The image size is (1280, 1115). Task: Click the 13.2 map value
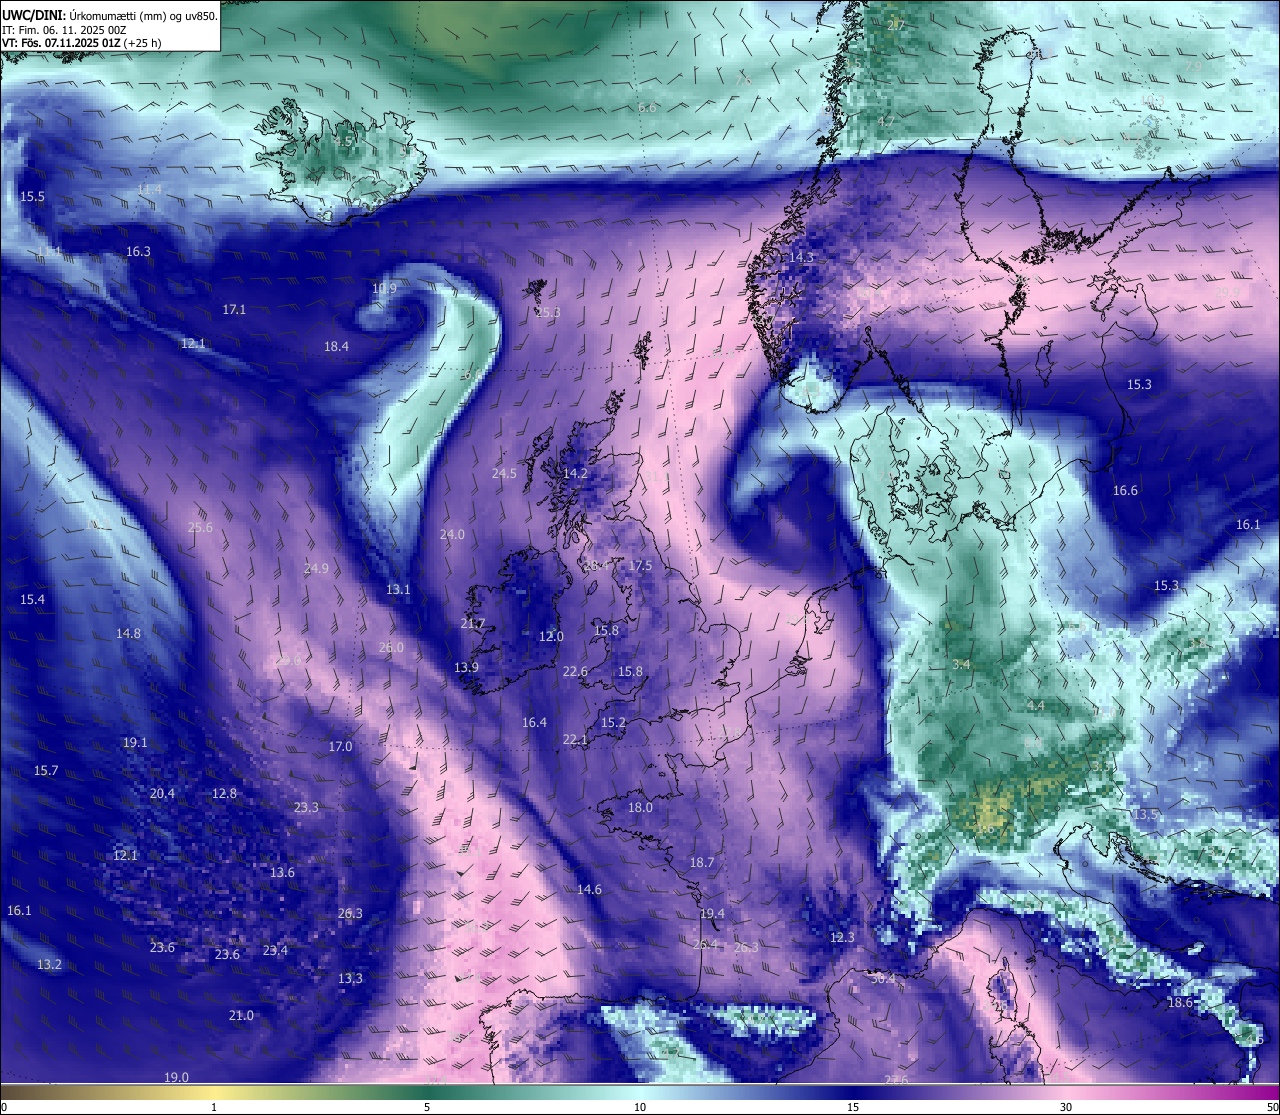49,964
